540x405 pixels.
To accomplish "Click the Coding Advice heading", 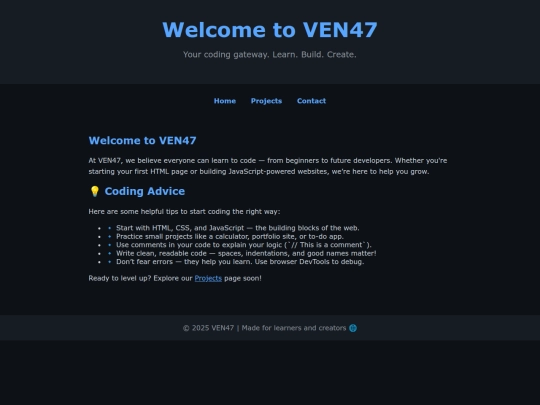I will coord(145,191).
